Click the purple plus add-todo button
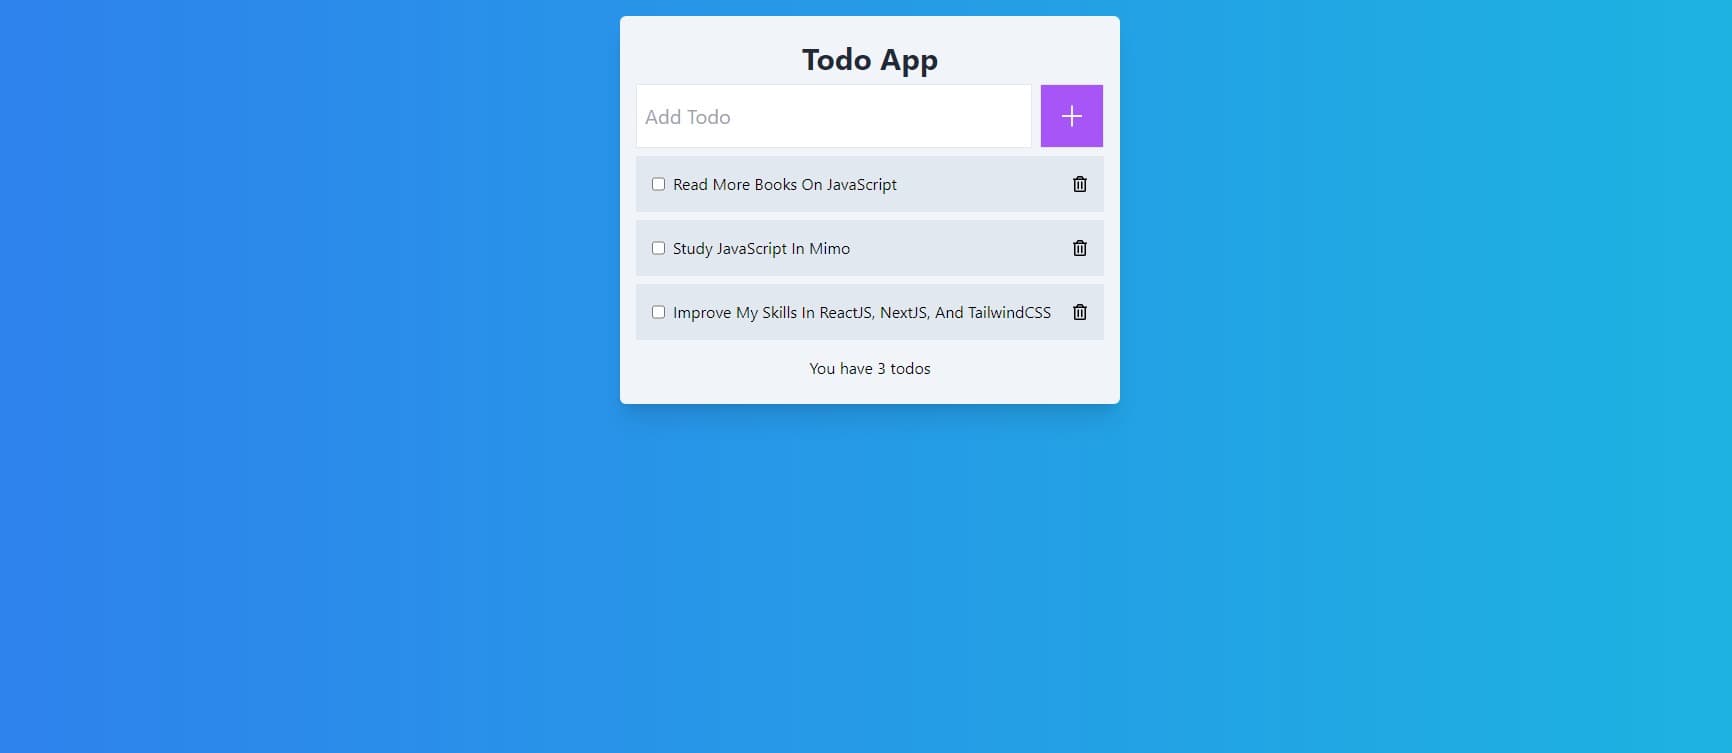 pyautogui.click(x=1071, y=116)
